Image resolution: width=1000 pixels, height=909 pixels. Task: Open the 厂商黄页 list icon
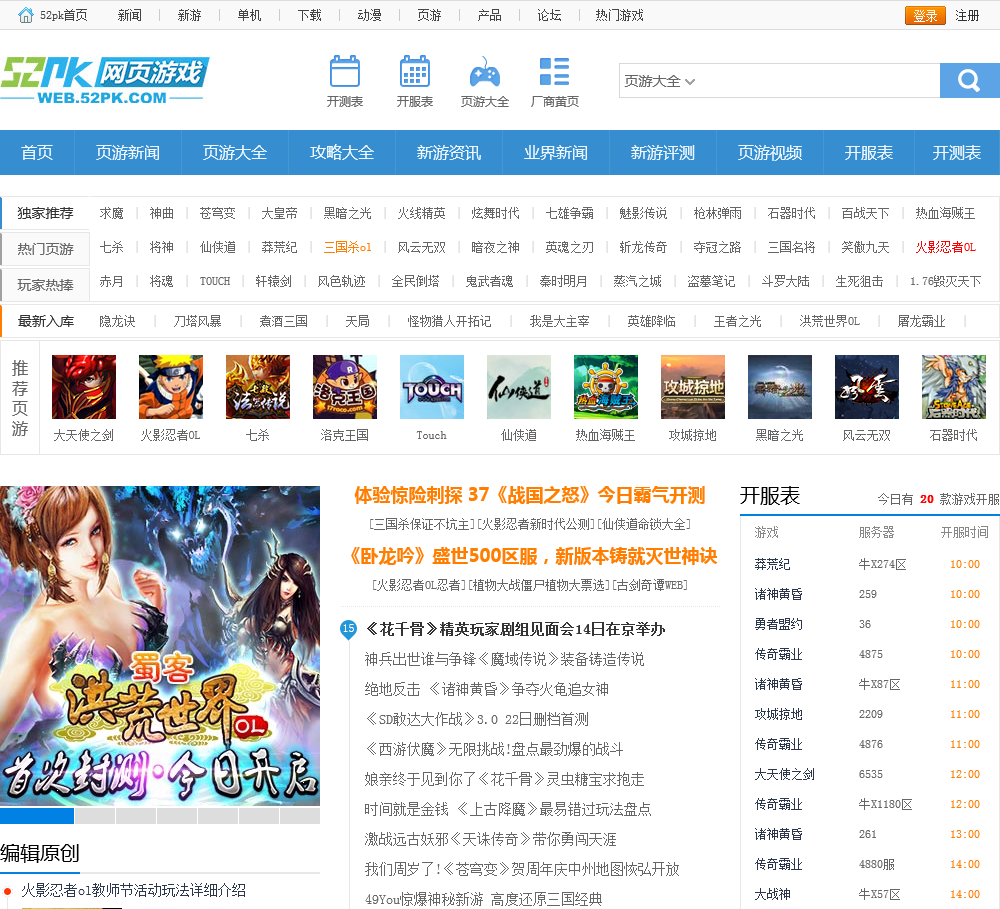click(554, 71)
